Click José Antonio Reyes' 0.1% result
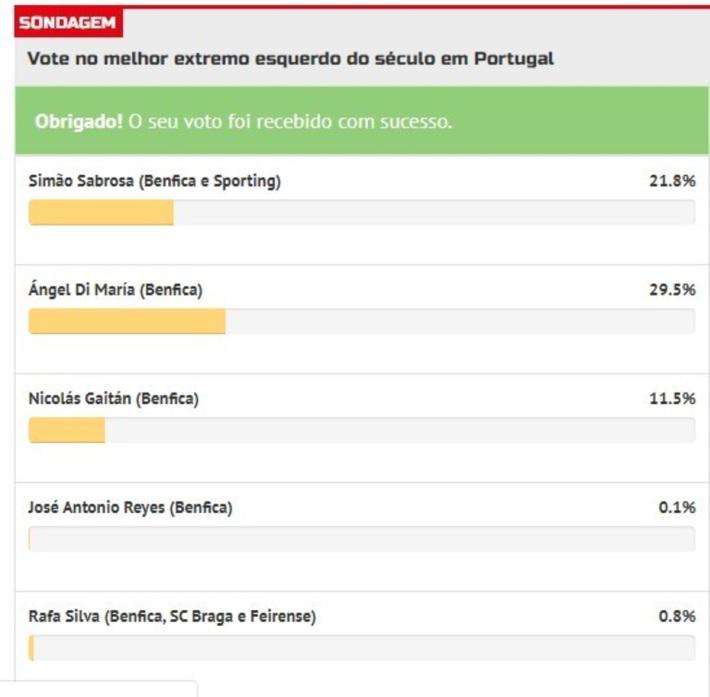Viewport: 710px width, 697px height. tap(676, 508)
